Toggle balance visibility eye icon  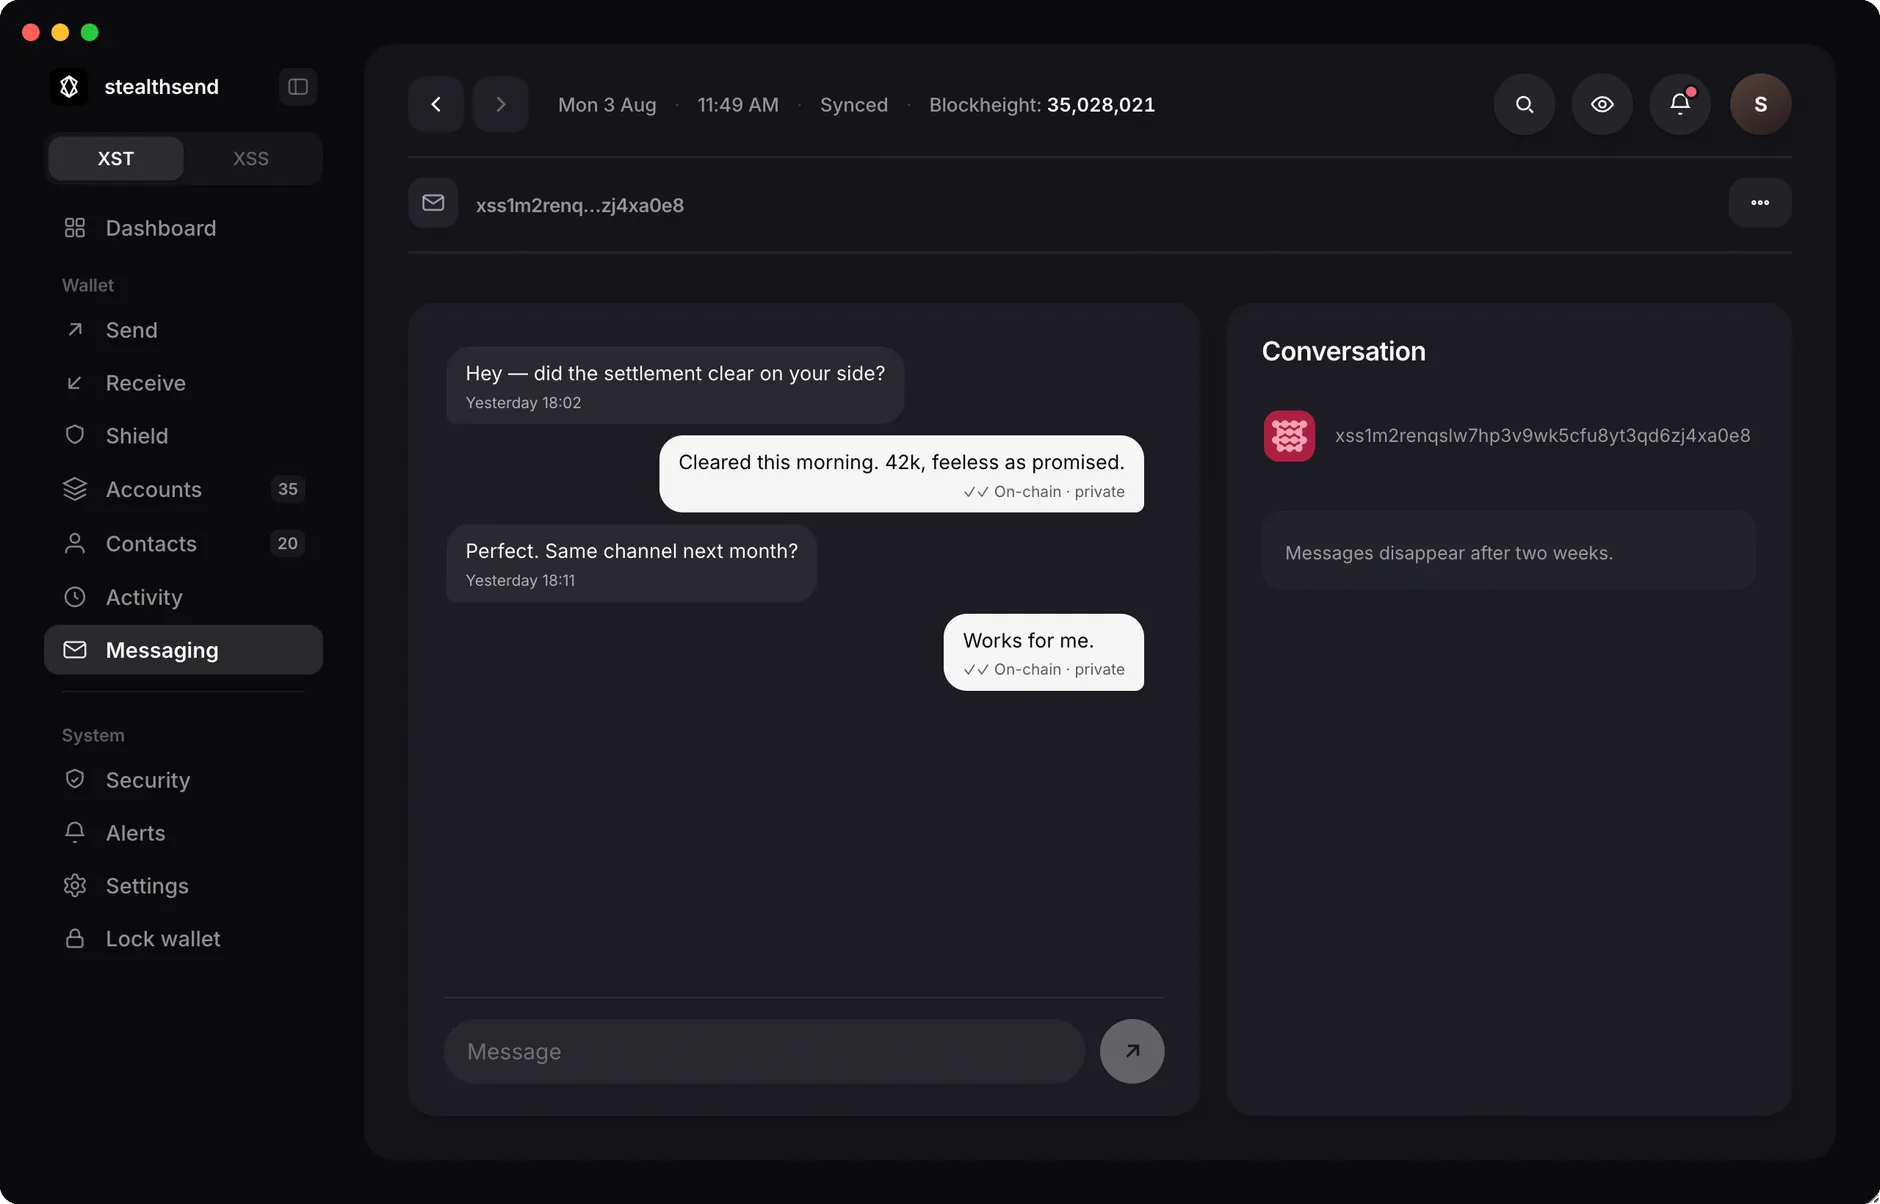coord(1602,104)
